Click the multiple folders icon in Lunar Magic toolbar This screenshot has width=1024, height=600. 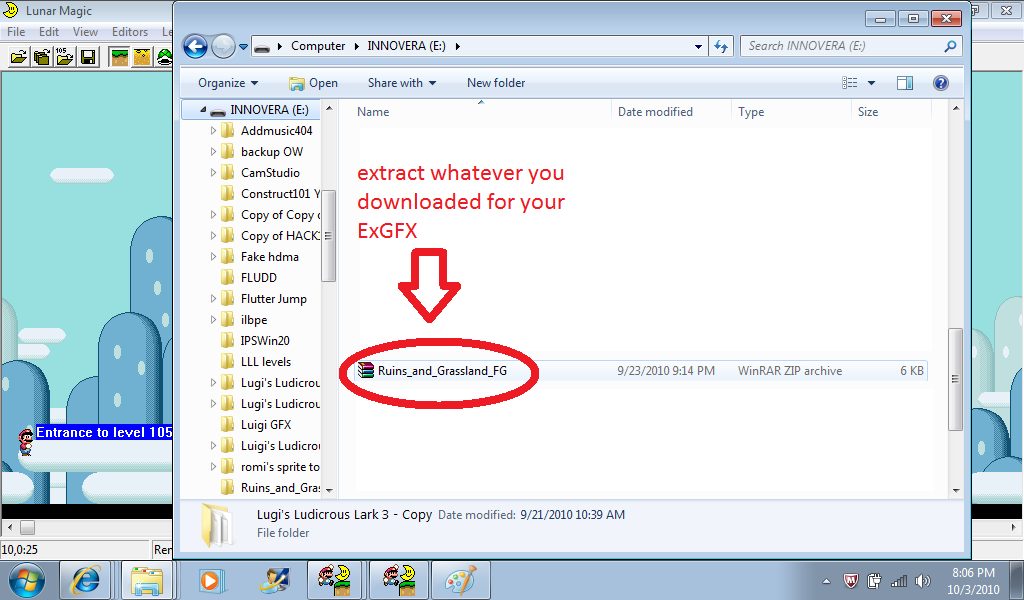pos(42,57)
